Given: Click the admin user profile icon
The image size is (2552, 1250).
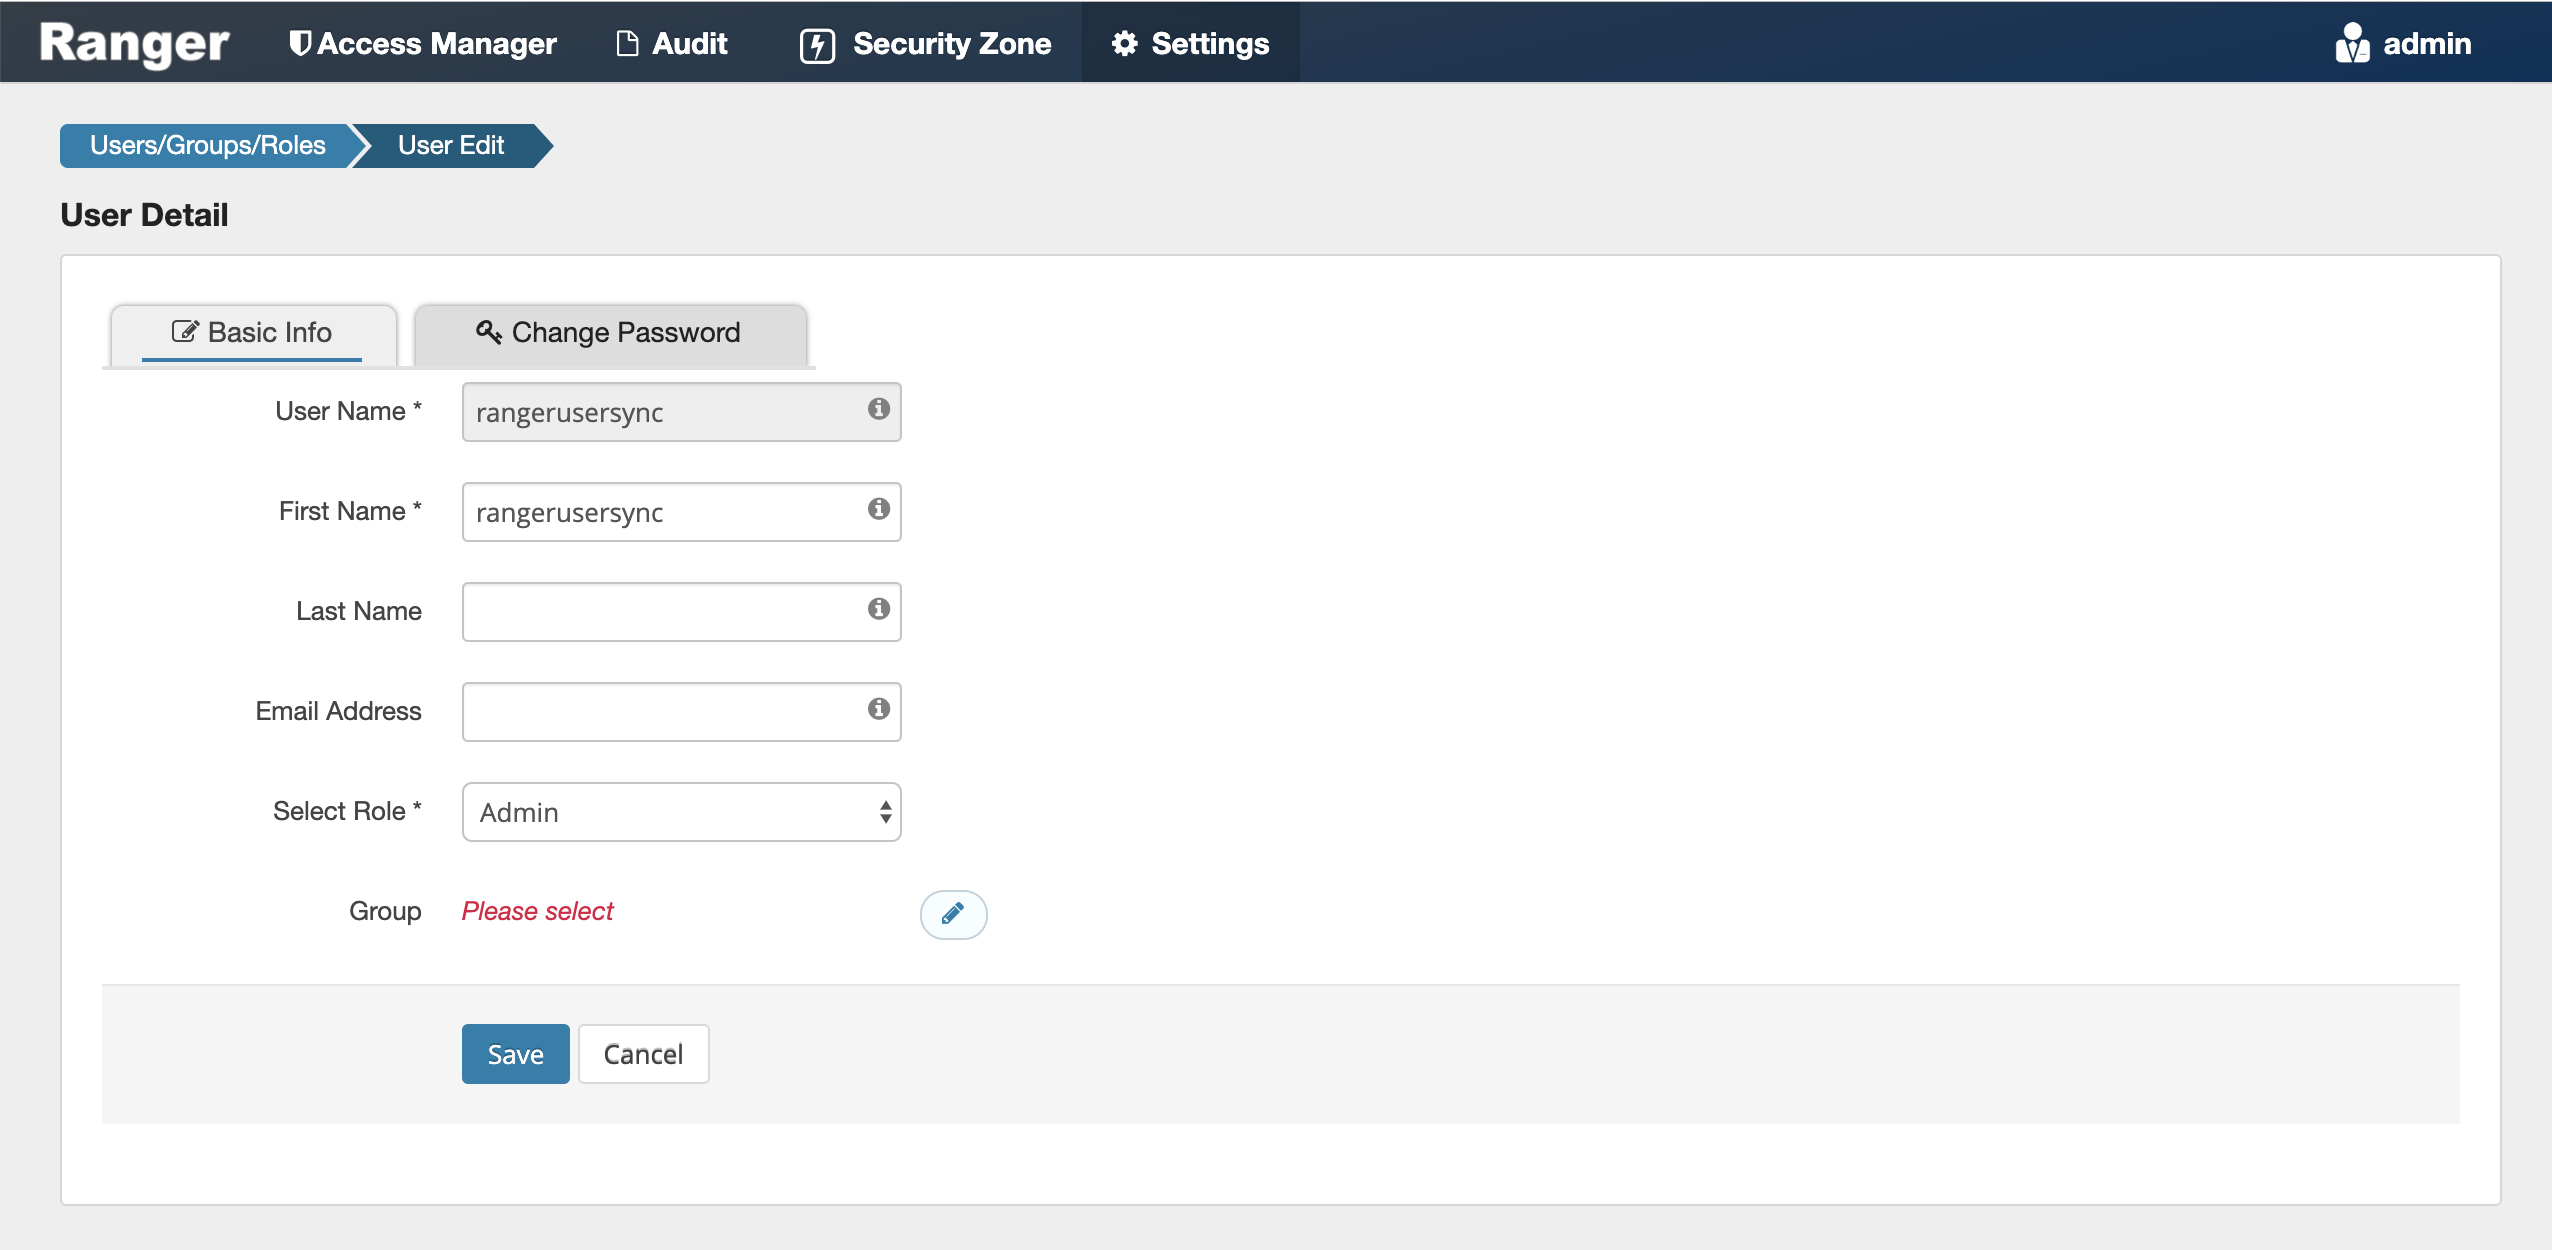Looking at the screenshot, I should [x=2352, y=43].
